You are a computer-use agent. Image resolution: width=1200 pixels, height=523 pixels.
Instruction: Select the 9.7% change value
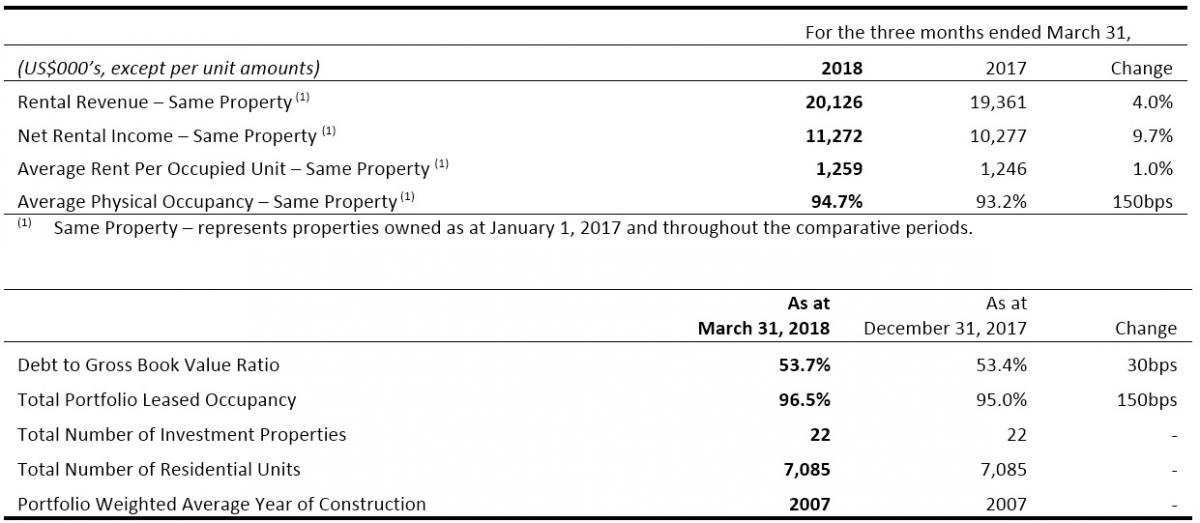(1153, 136)
